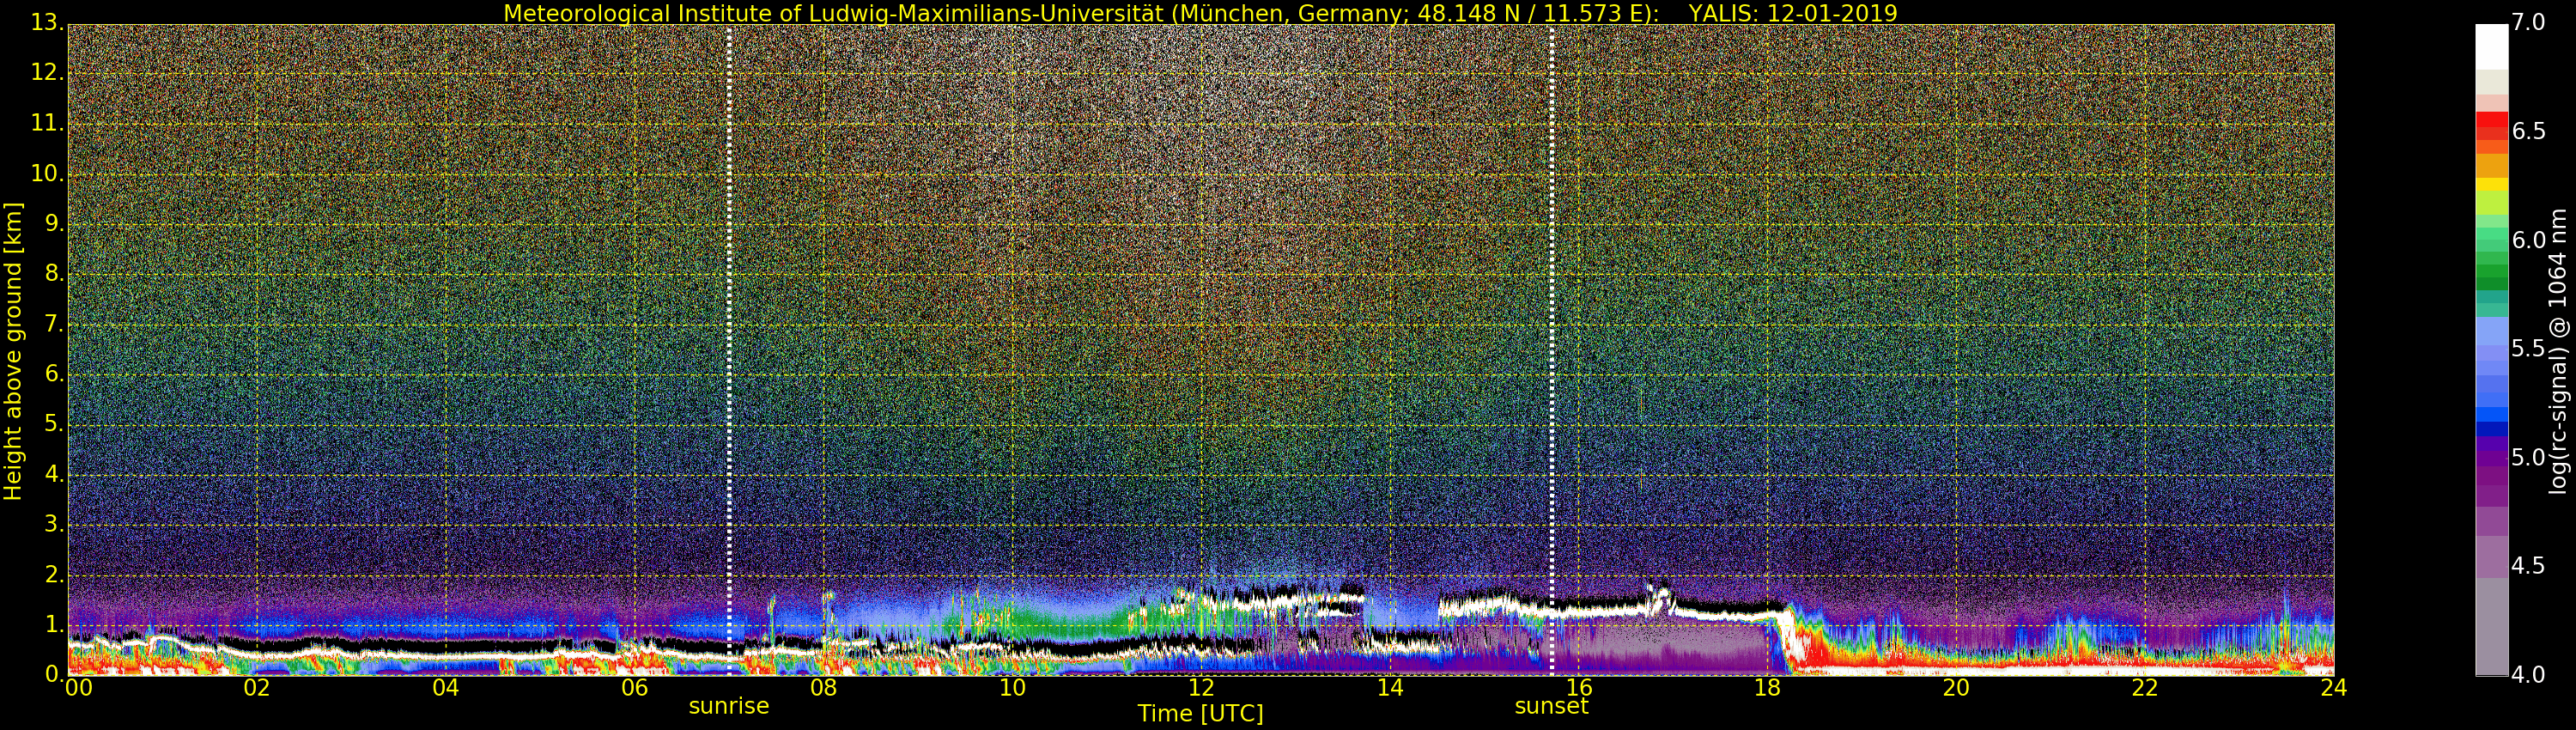Click the time tick label '24'
This screenshot has height=730, width=2576.
tap(2334, 688)
